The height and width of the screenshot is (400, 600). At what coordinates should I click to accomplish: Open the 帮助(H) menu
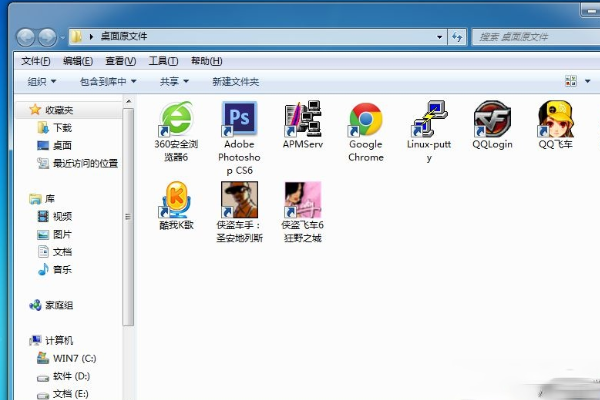(207, 61)
